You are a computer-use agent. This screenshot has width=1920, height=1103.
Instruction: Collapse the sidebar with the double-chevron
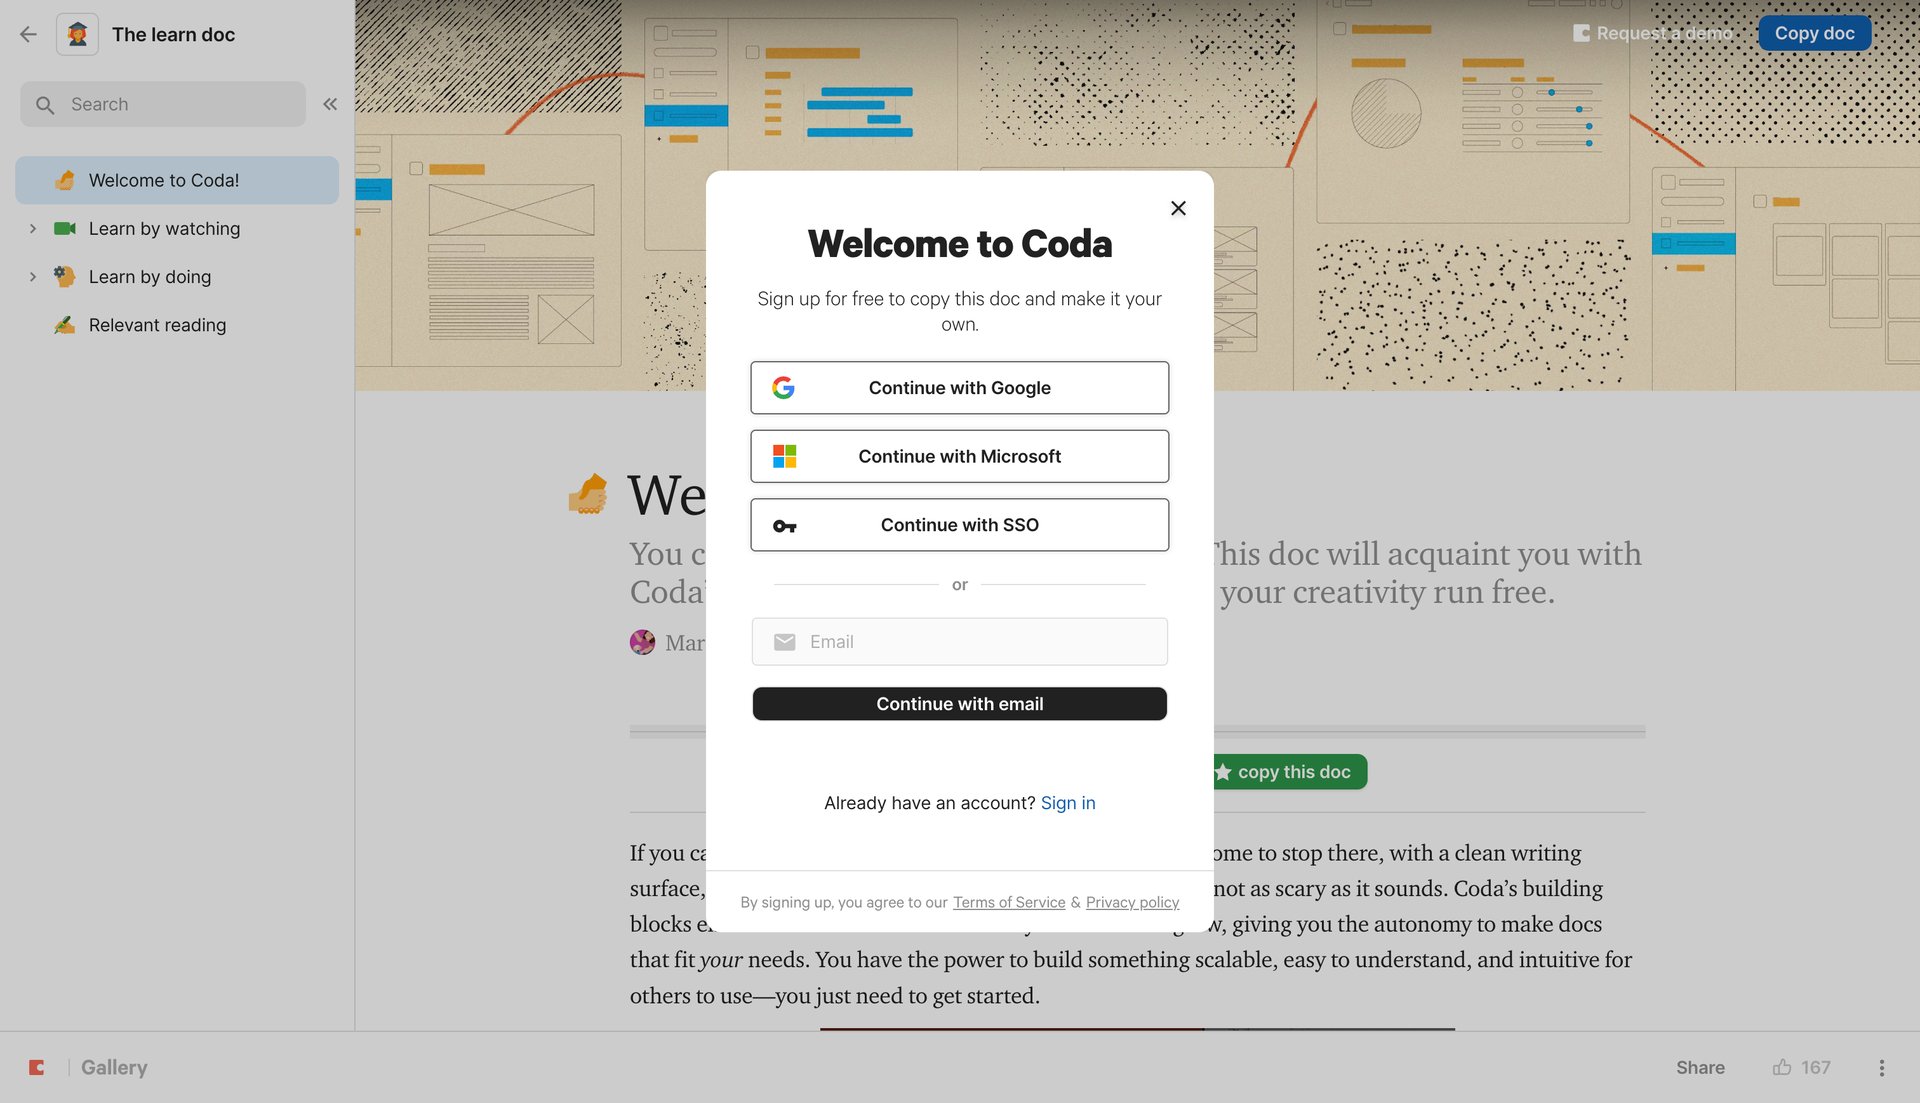[x=330, y=103]
